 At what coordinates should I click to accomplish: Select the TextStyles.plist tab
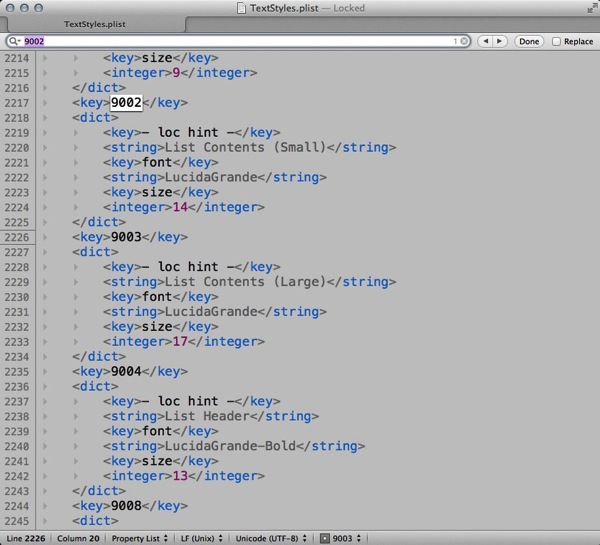pyautogui.click(x=95, y=24)
